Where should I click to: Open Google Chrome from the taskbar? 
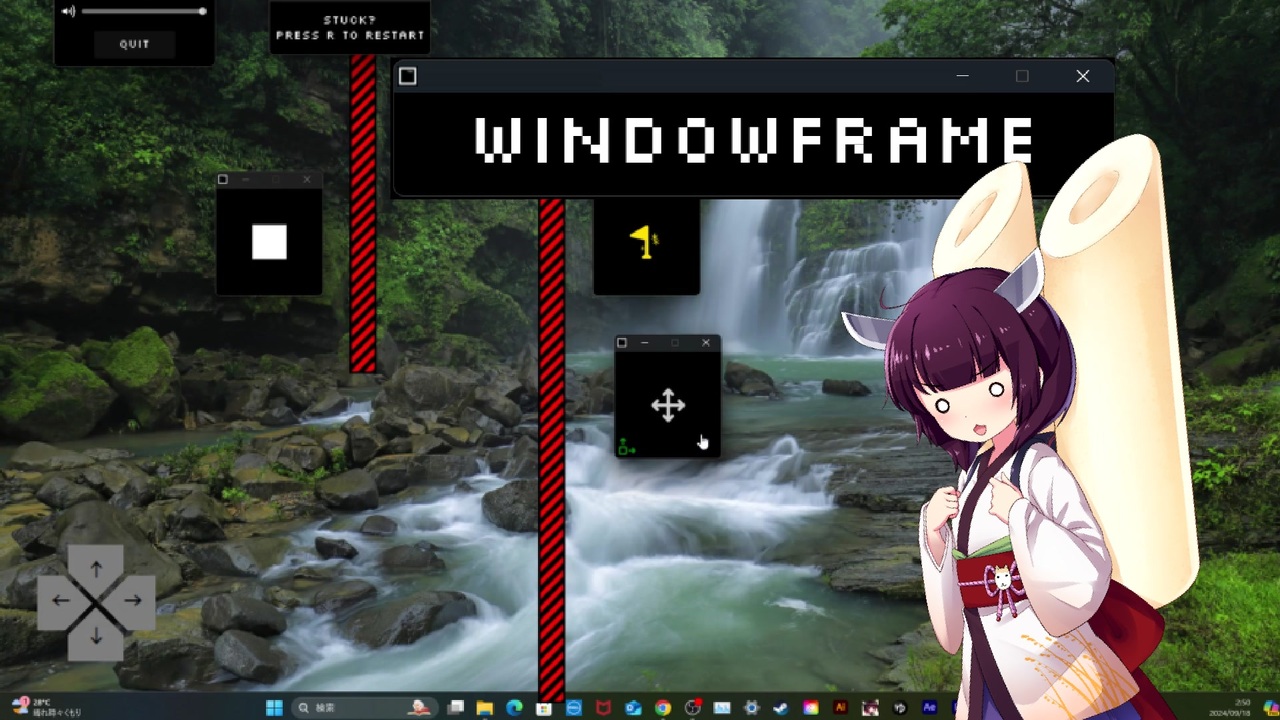click(x=661, y=708)
